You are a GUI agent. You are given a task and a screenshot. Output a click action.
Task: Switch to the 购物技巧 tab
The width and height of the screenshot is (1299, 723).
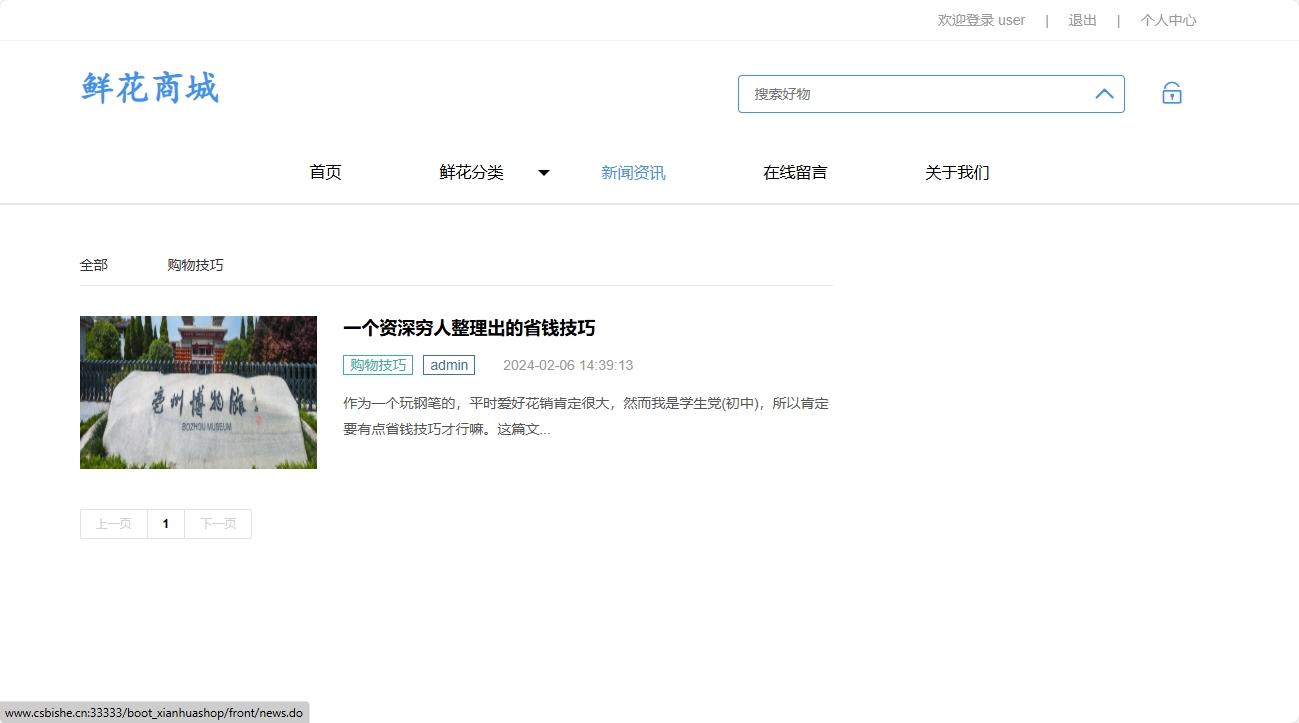point(195,264)
